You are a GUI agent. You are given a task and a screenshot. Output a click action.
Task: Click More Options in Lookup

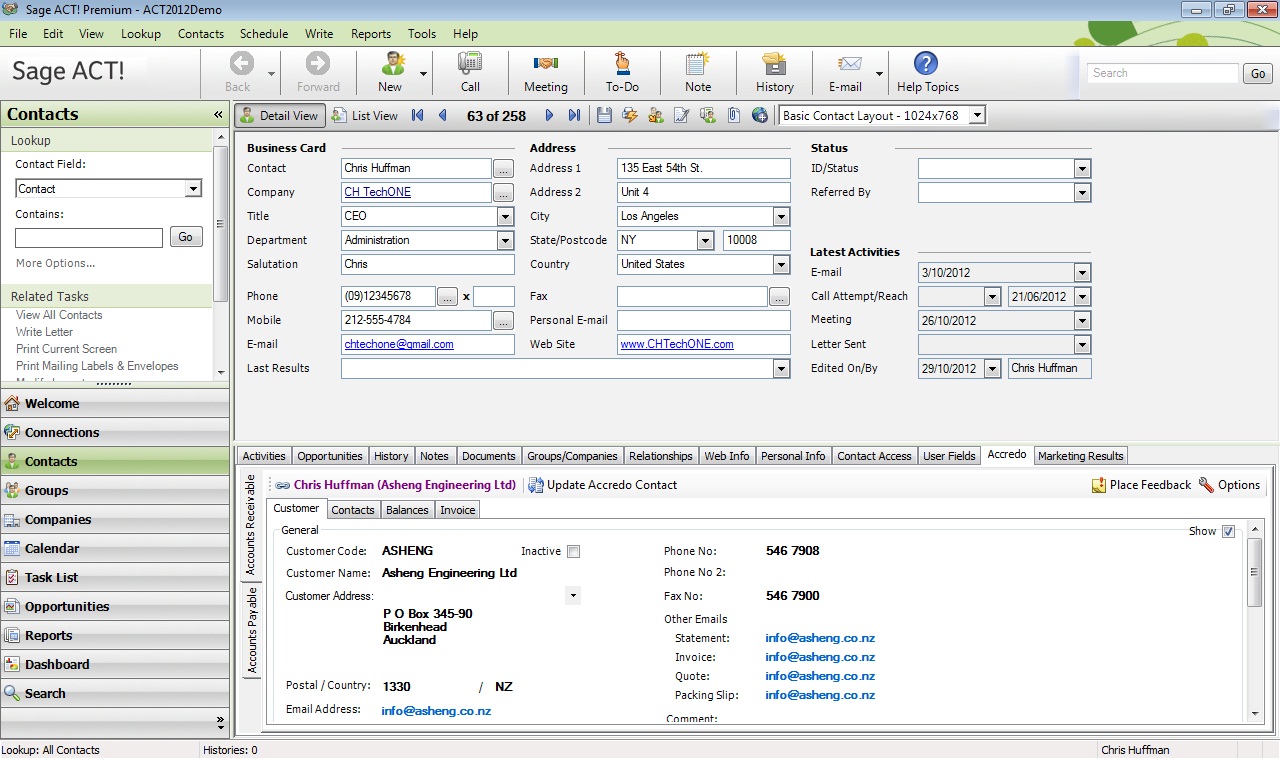pyautogui.click(x=55, y=264)
